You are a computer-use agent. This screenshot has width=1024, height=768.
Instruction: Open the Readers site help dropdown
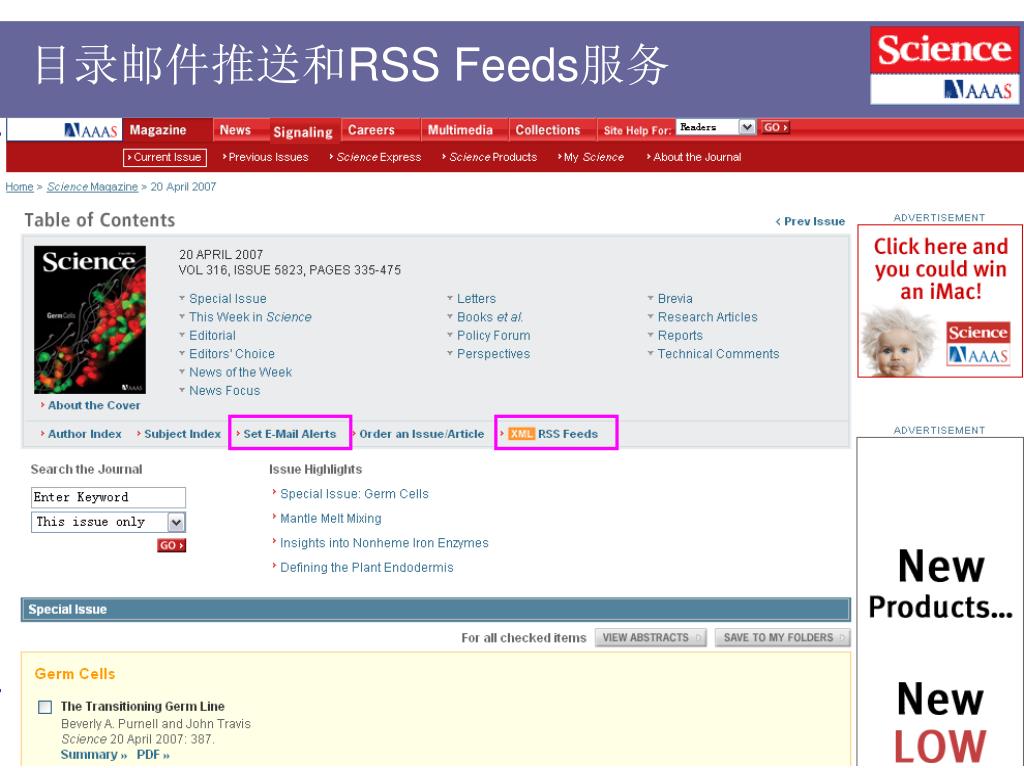[716, 127]
